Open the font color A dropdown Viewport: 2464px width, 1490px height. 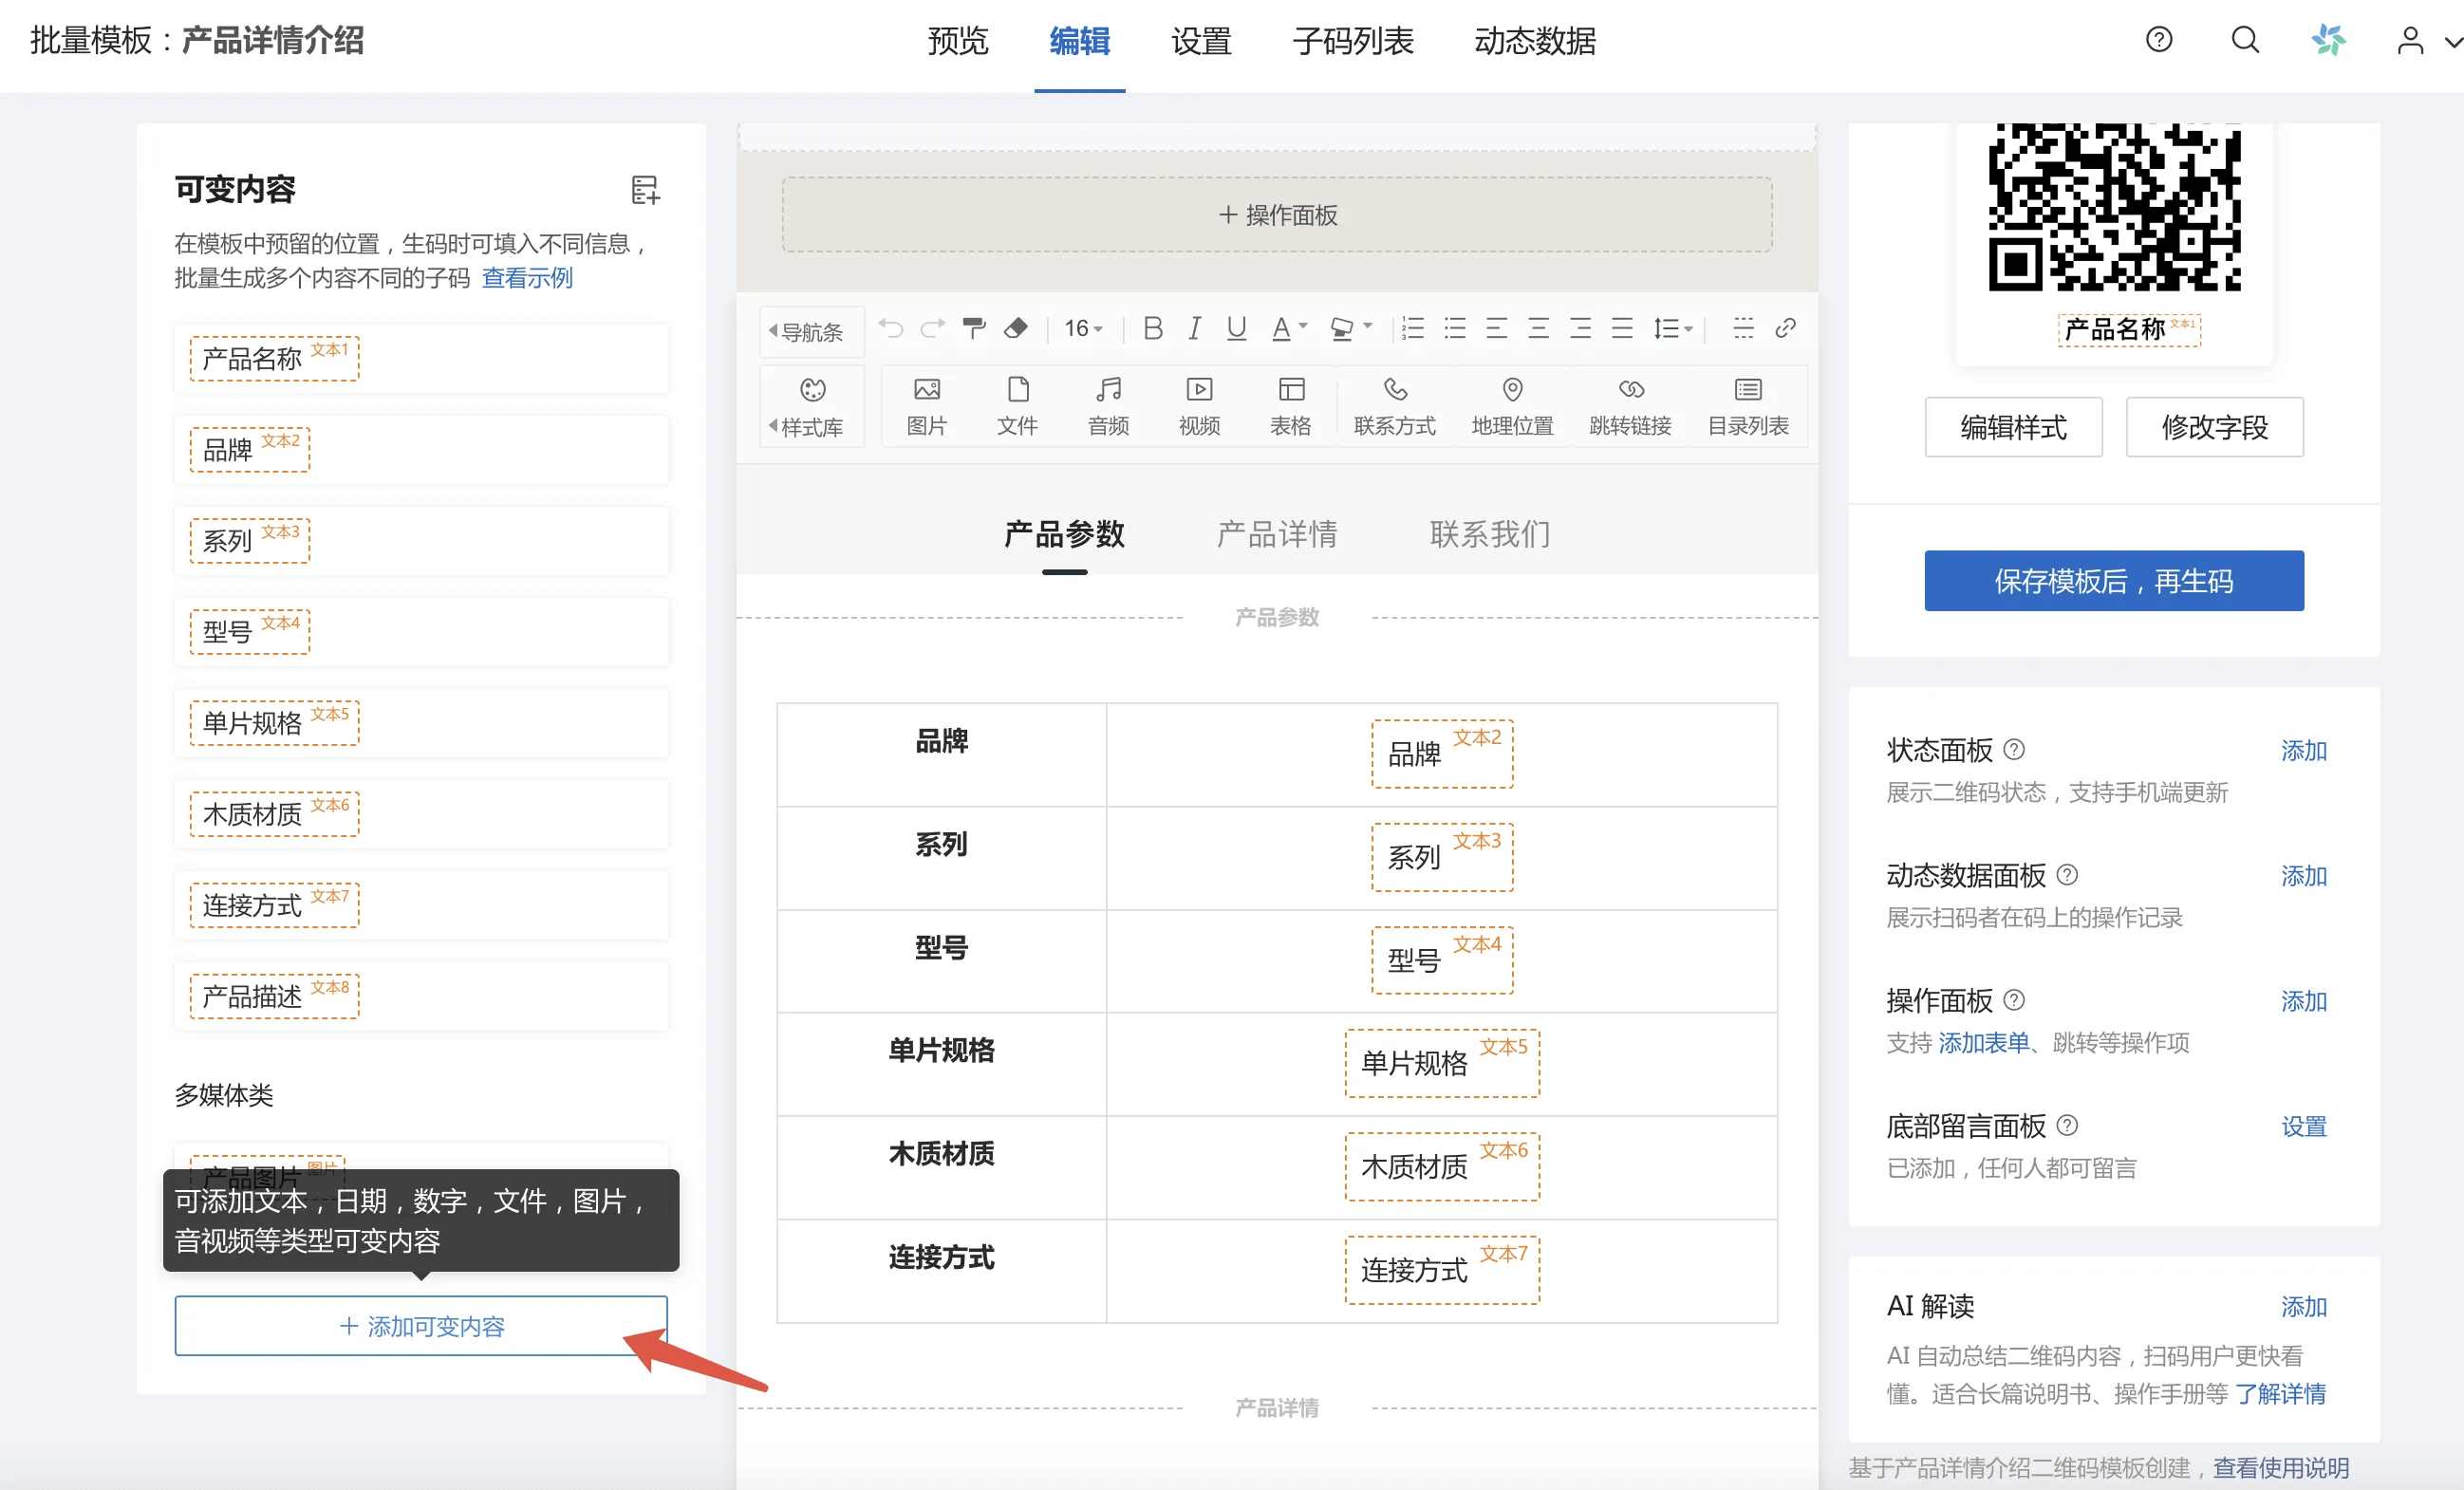click(1289, 328)
